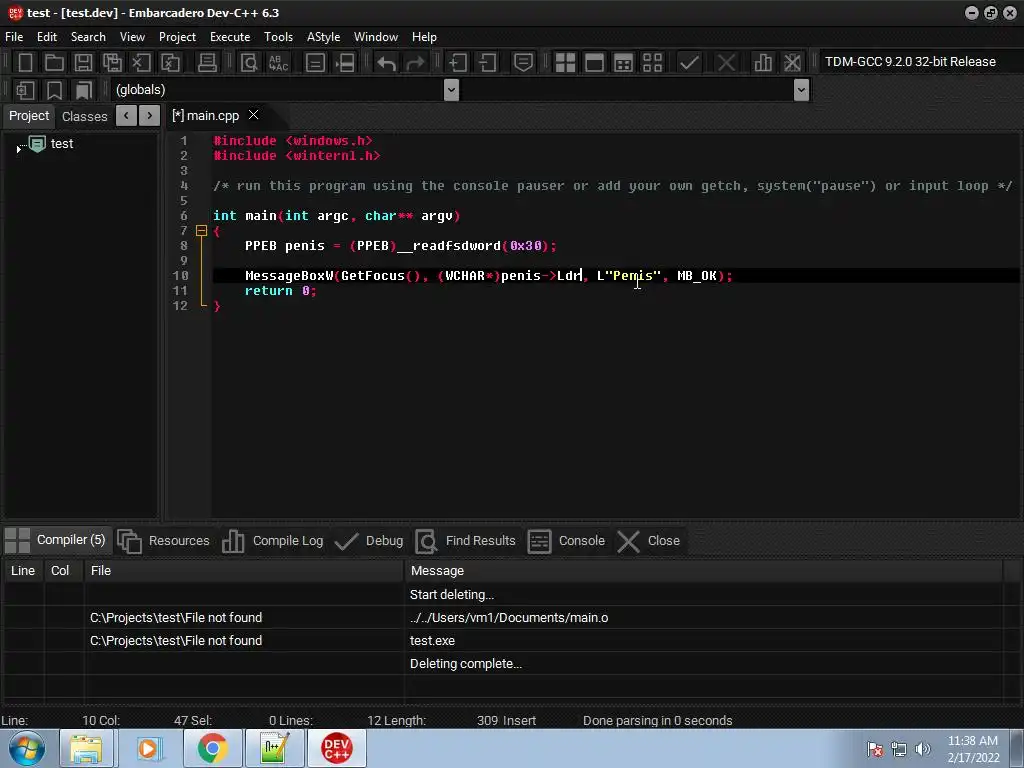
Task: Open Find with the magnifier toolbar icon
Action: click(249, 63)
